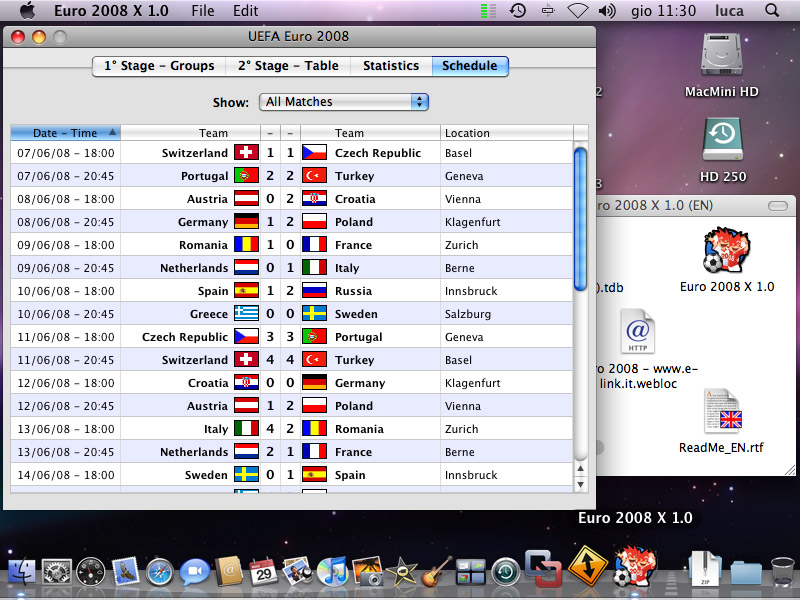800x600 pixels.
Task: Open the Mail stamp icon in the Dock
Action: tap(126, 571)
